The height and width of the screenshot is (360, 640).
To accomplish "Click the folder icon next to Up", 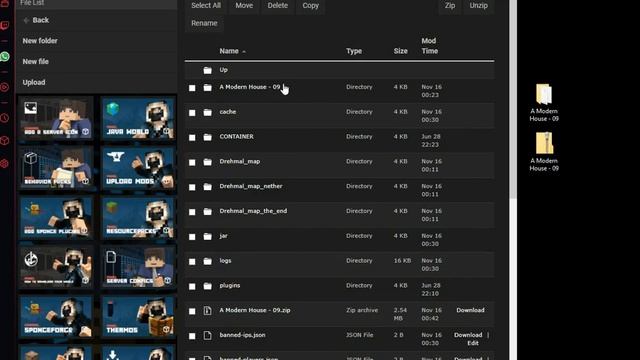I will pyautogui.click(x=207, y=70).
